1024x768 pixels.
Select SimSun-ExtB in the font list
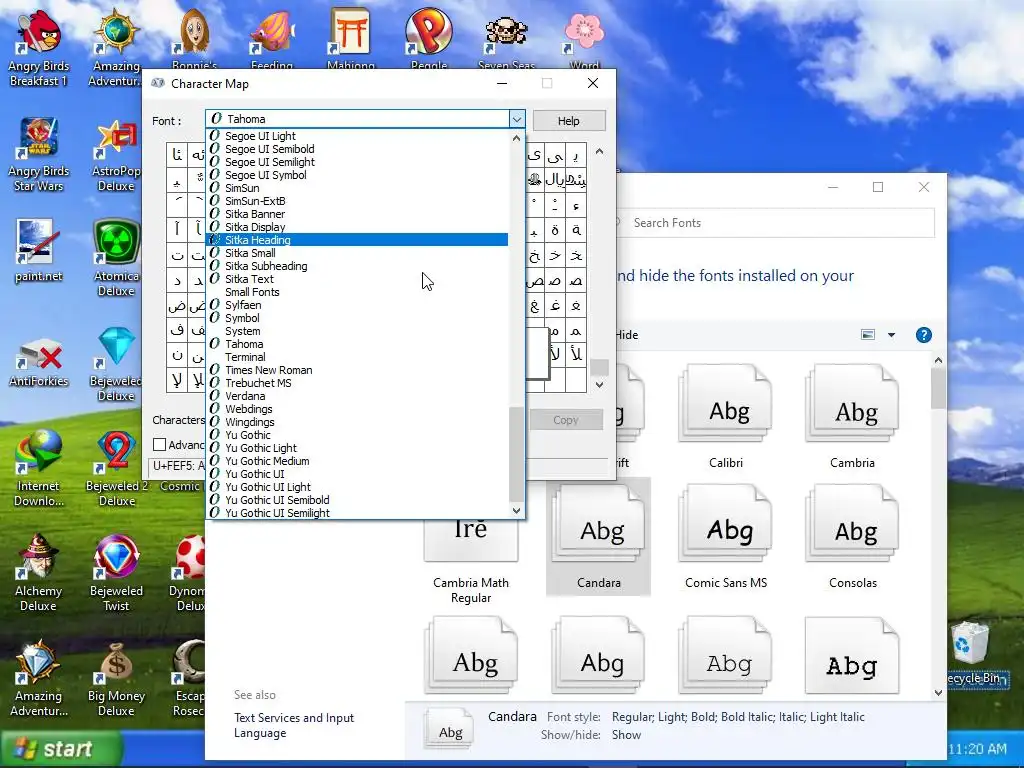357,200
